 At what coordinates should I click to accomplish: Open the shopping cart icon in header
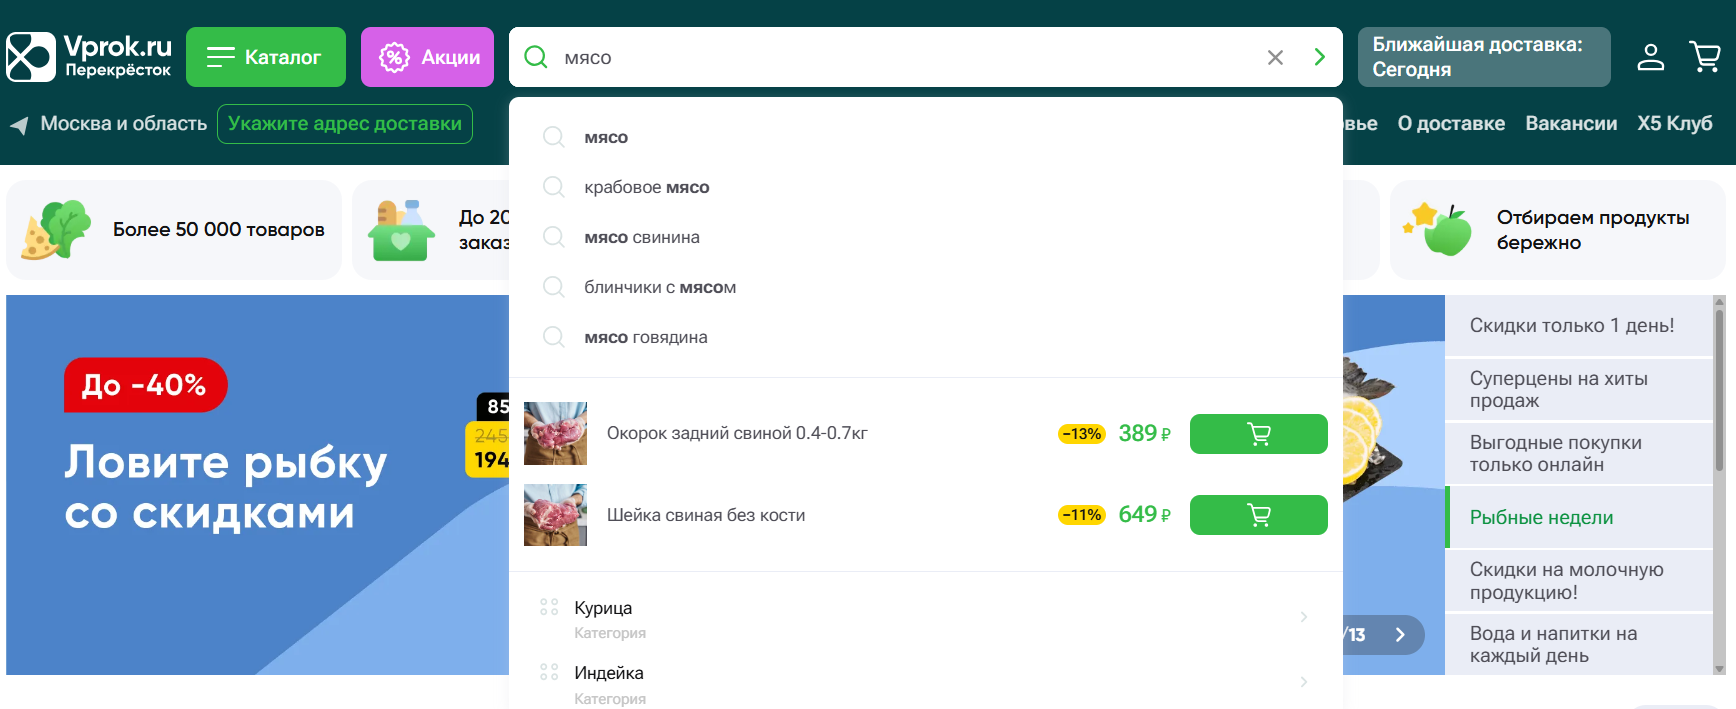(x=1704, y=57)
